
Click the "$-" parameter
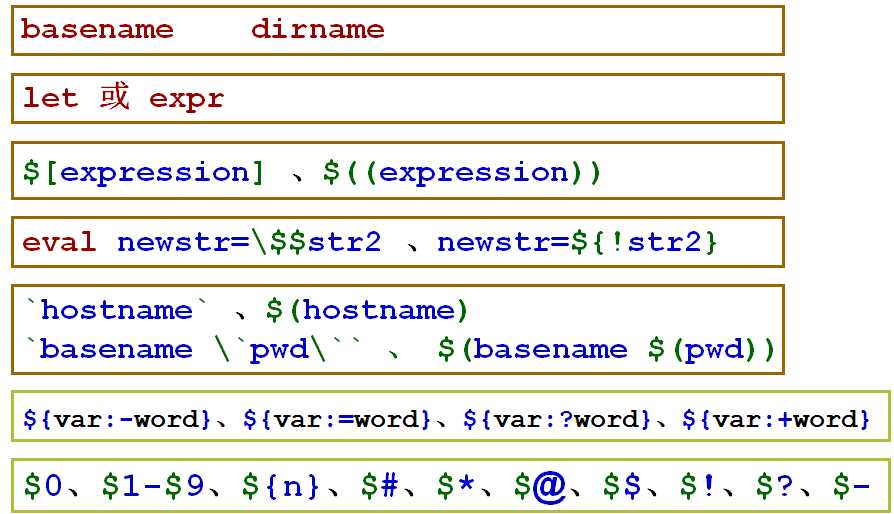pos(851,486)
